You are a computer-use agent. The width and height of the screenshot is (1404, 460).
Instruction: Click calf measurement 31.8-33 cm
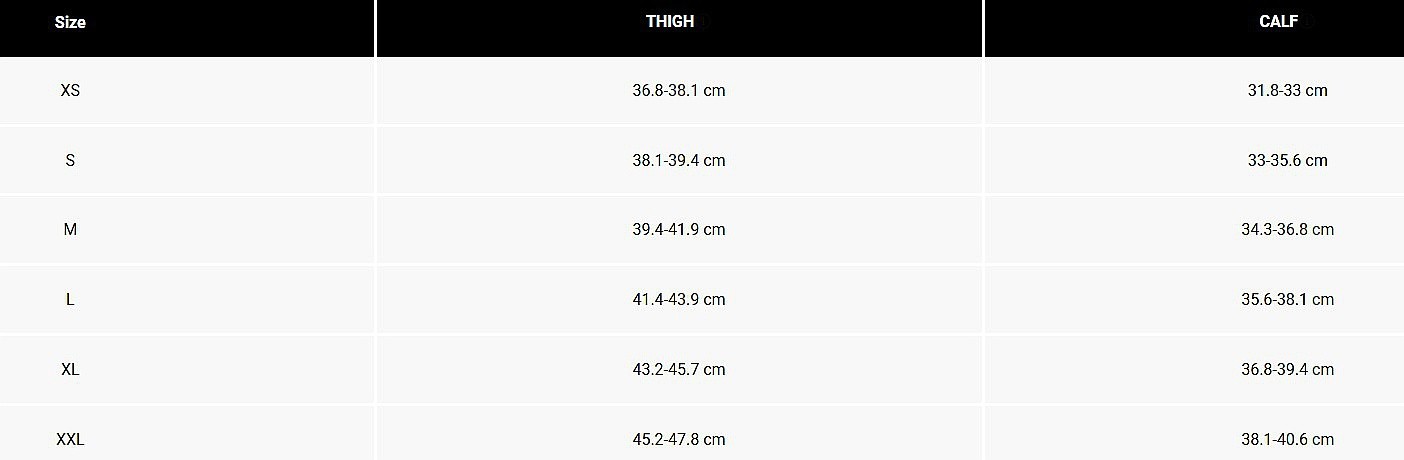(x=1288, y=90)
